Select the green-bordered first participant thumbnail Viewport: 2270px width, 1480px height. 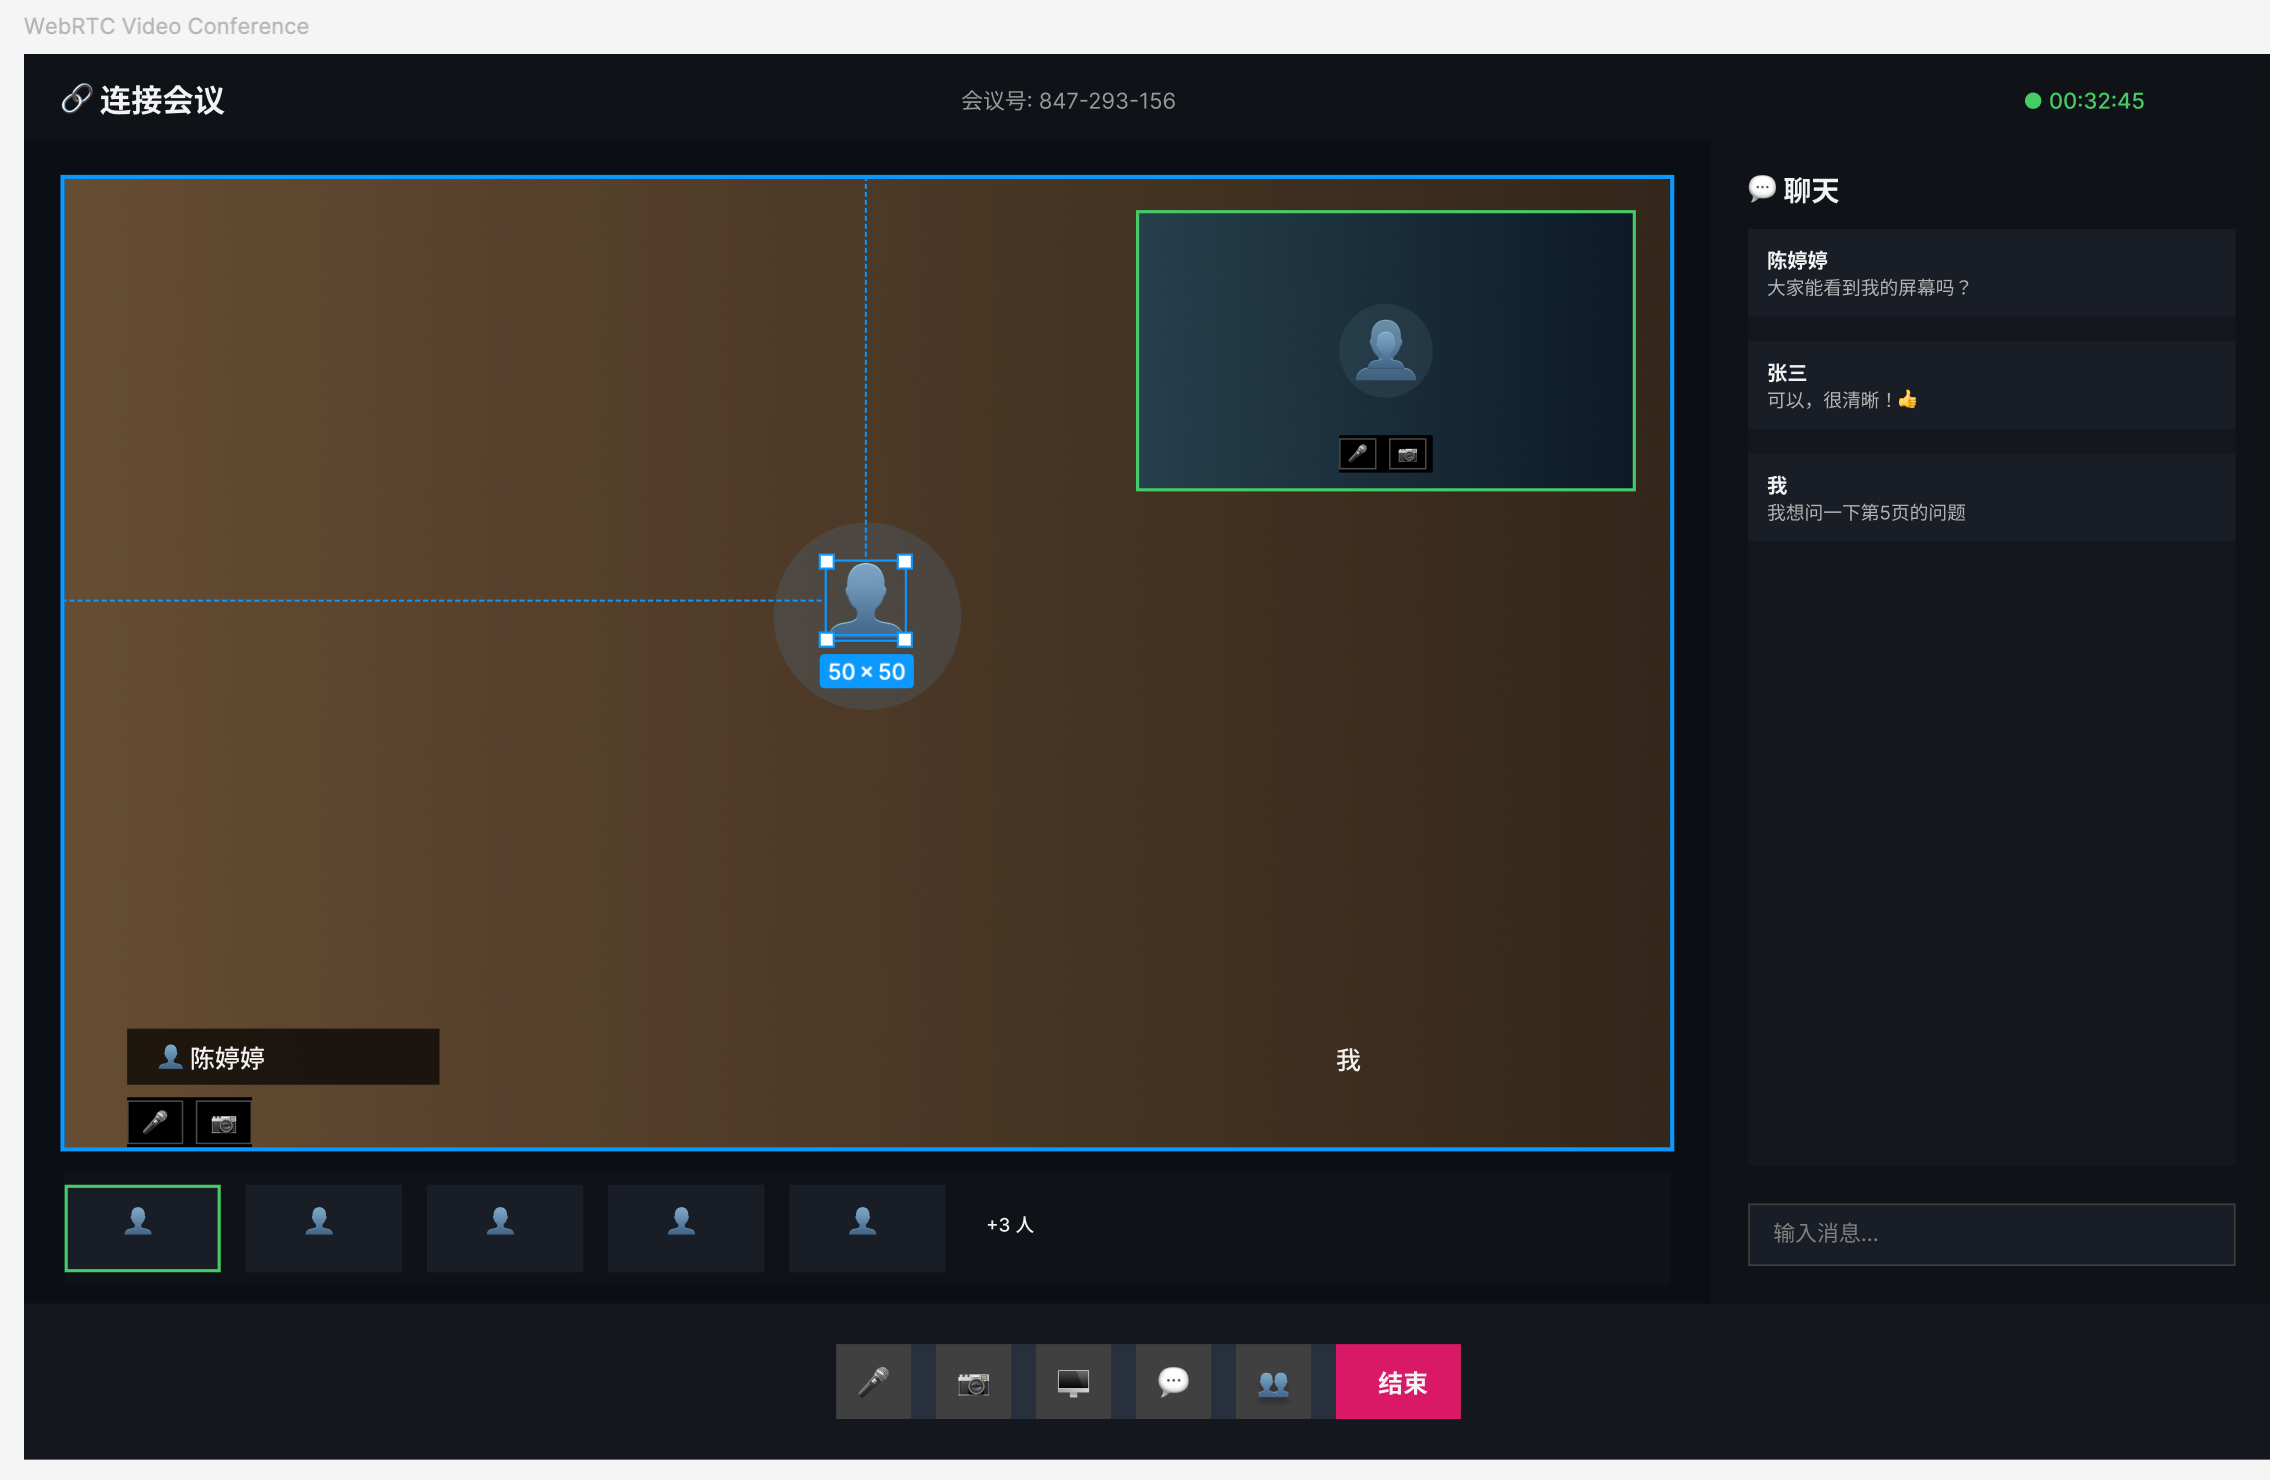(x=142, y=1227)
